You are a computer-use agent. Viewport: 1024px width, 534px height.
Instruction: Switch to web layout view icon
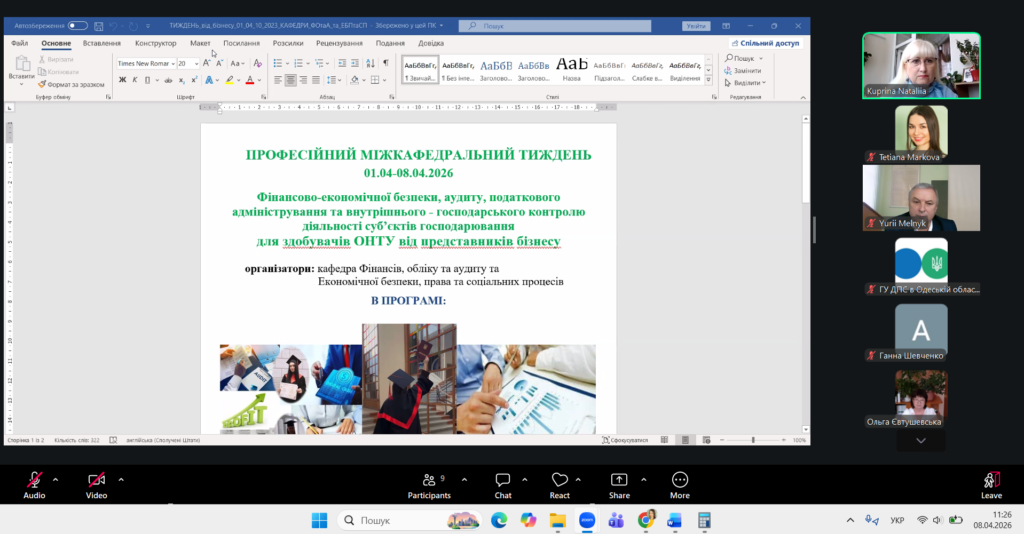[x=706, y=440]
